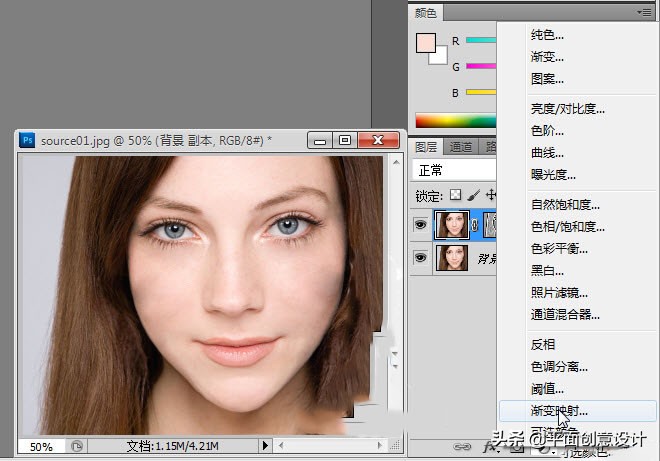Click the lock image pixels brush icon

point(474,194)
